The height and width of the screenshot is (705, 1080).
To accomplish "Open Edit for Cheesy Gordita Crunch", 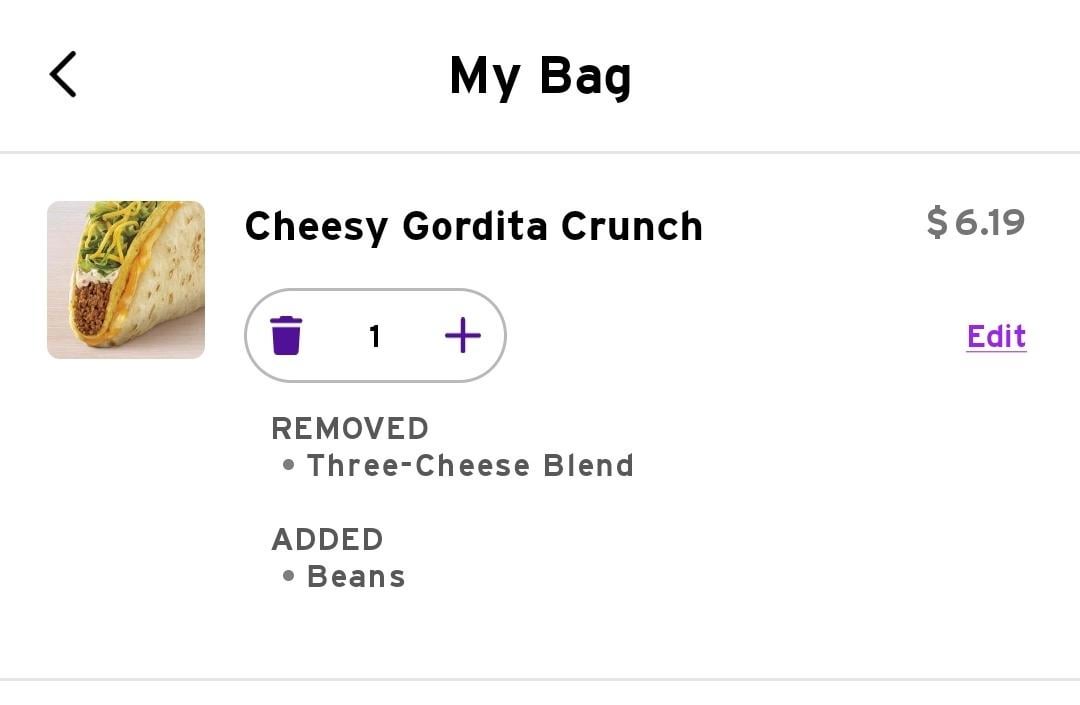I will point(996,336).
